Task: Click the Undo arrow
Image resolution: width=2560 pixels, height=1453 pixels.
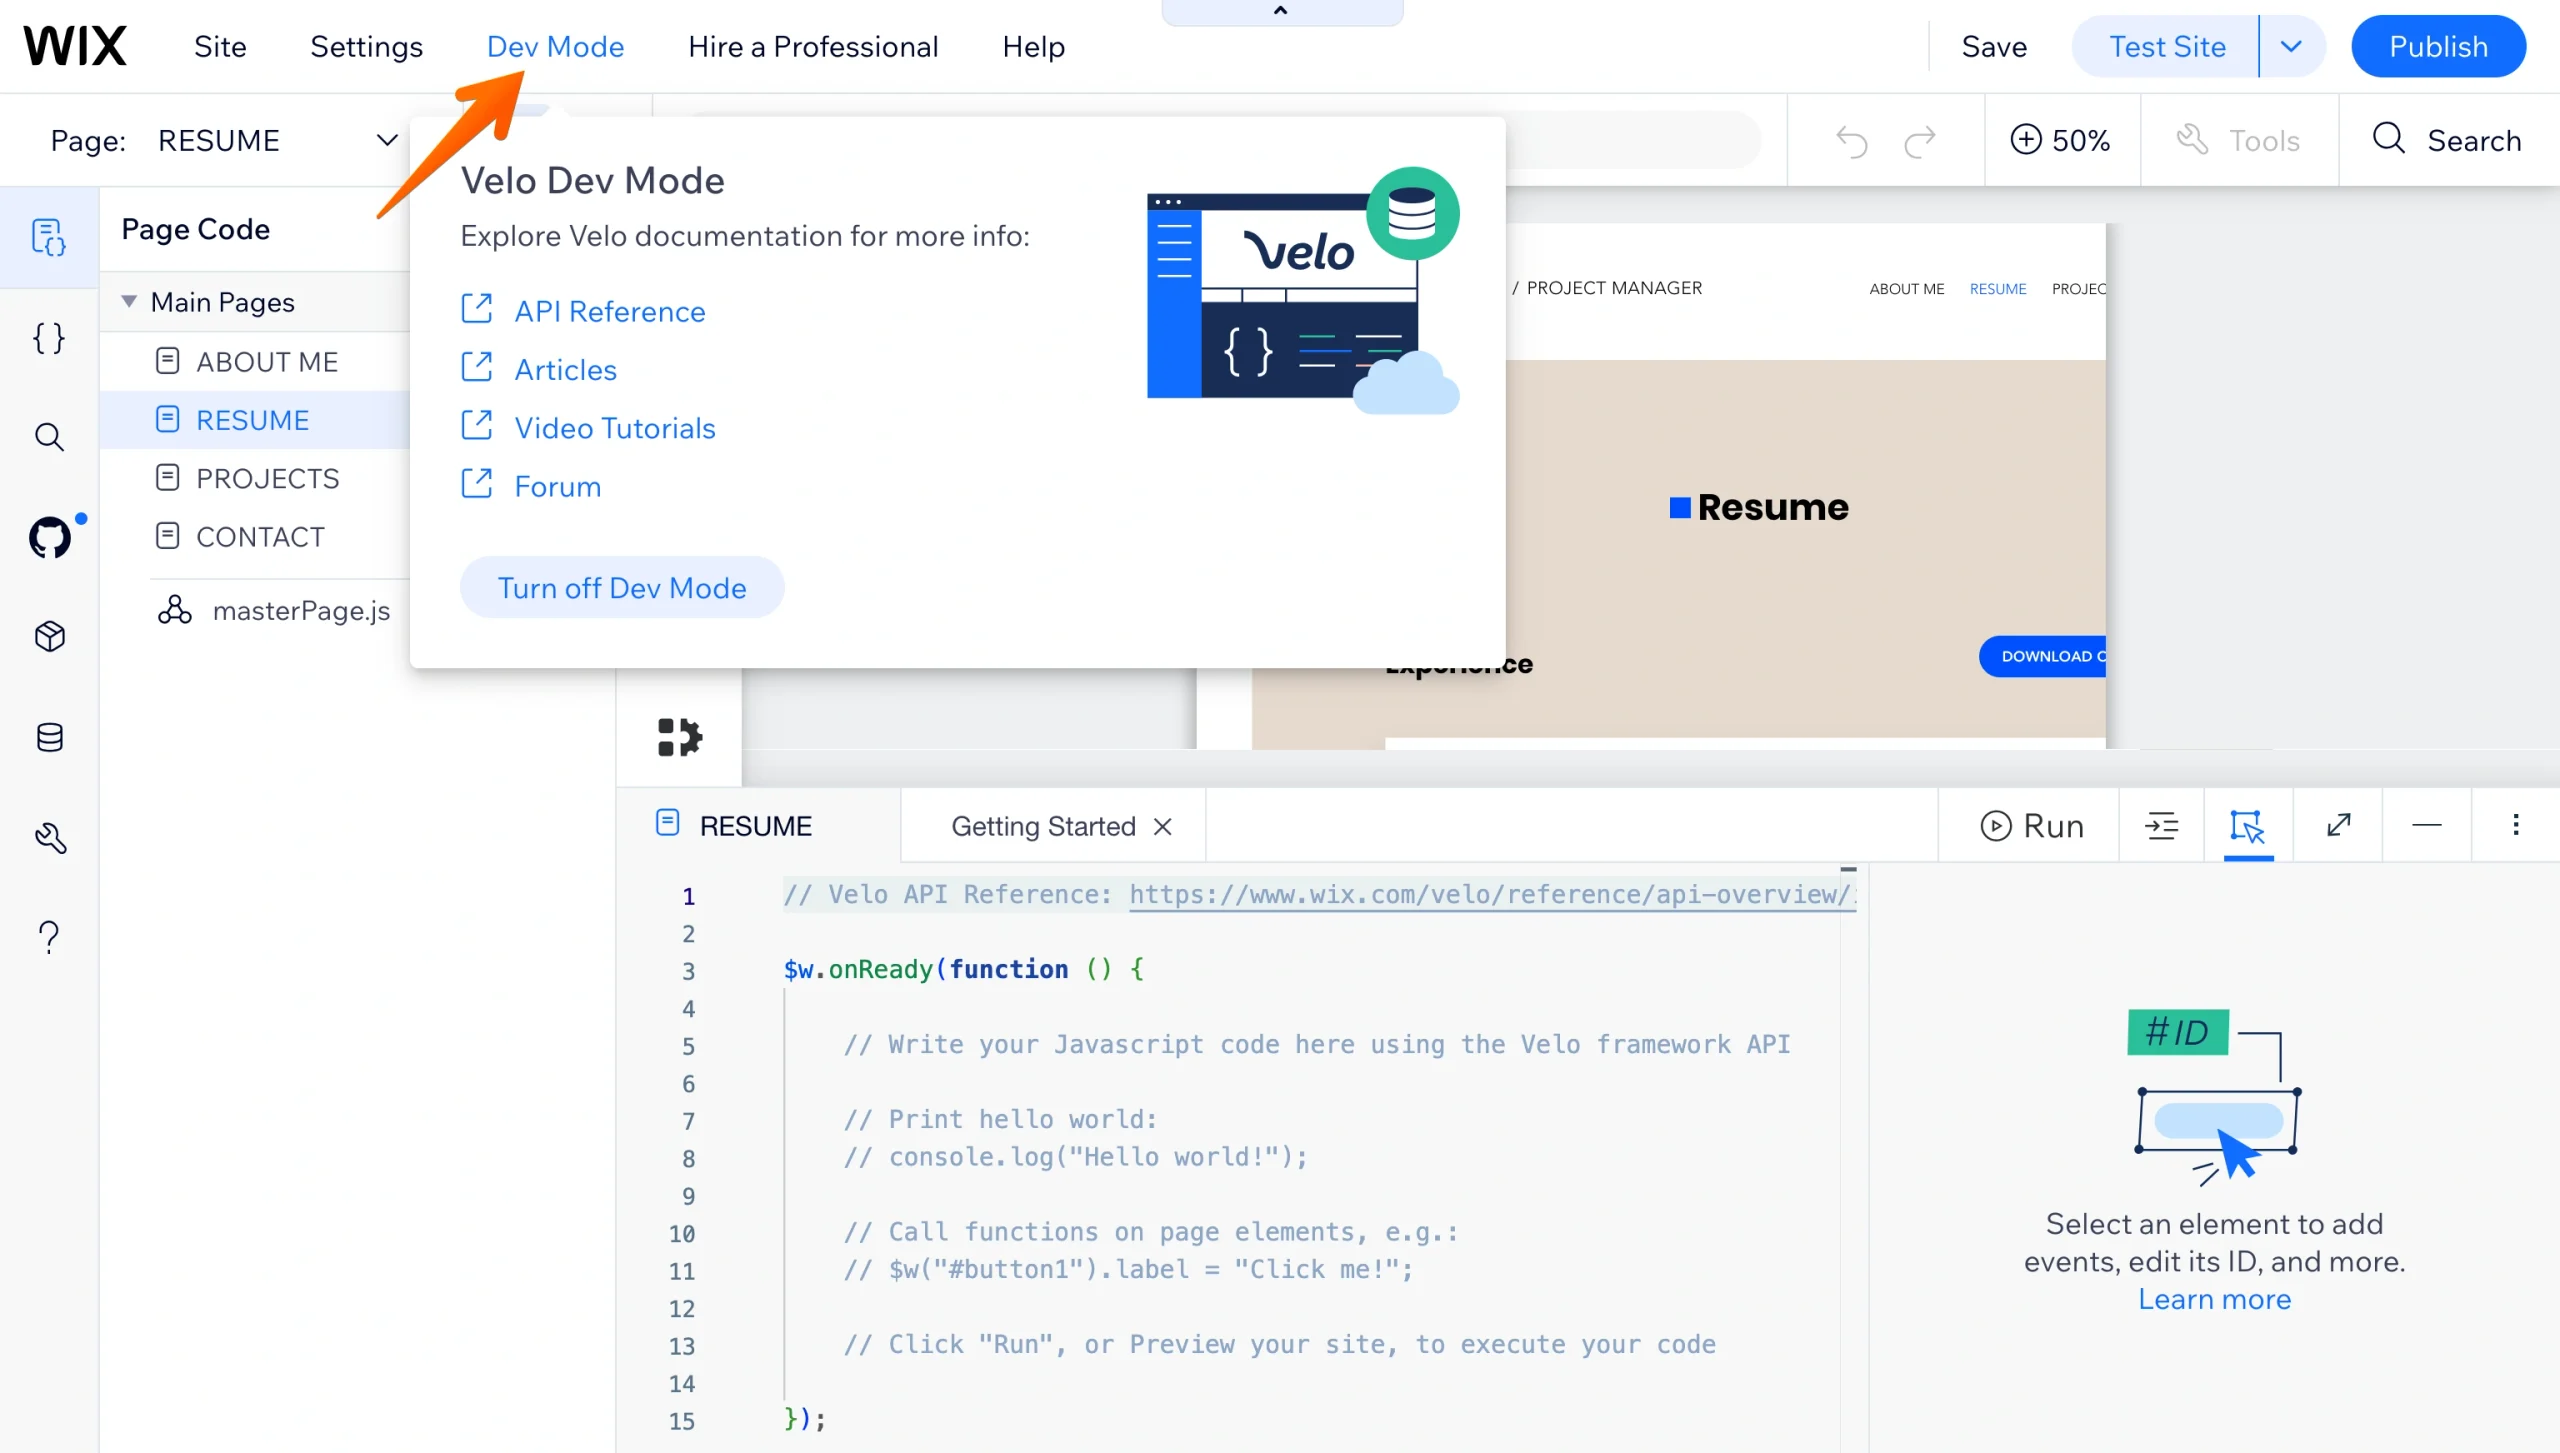Action: click(x=1852, y=141)
